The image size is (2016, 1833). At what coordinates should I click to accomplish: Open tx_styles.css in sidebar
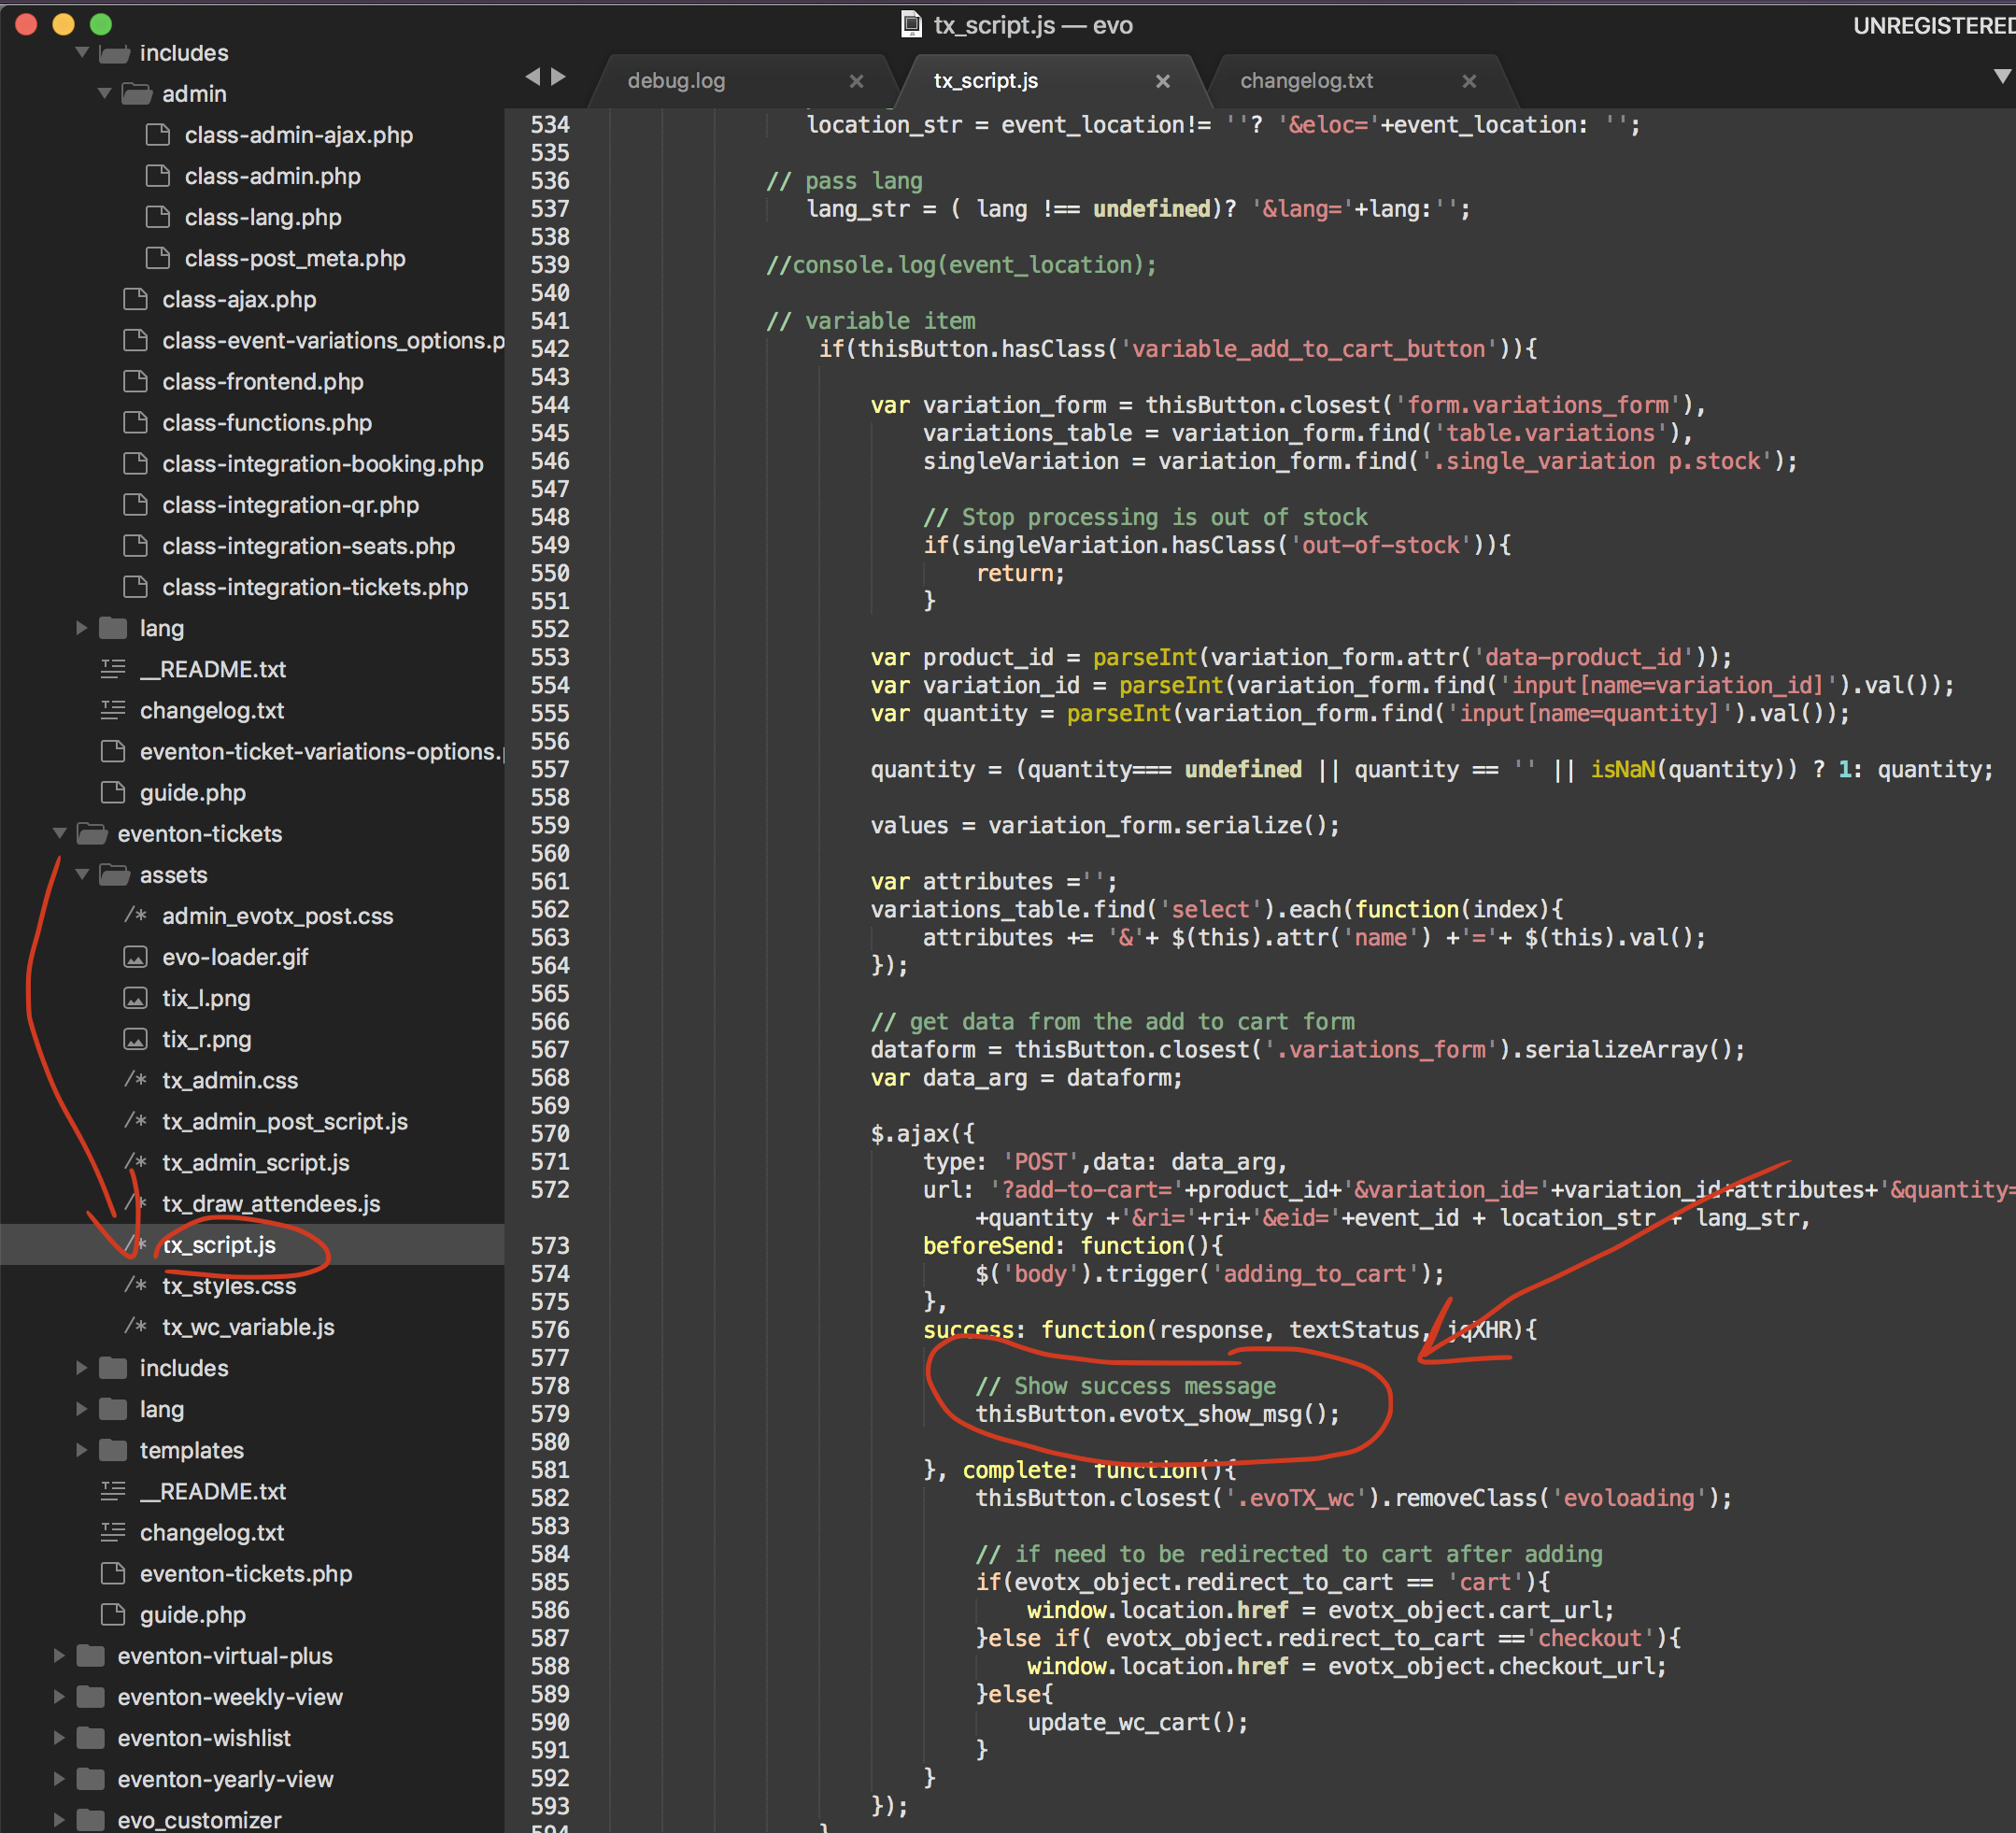tap(229, 1286)
